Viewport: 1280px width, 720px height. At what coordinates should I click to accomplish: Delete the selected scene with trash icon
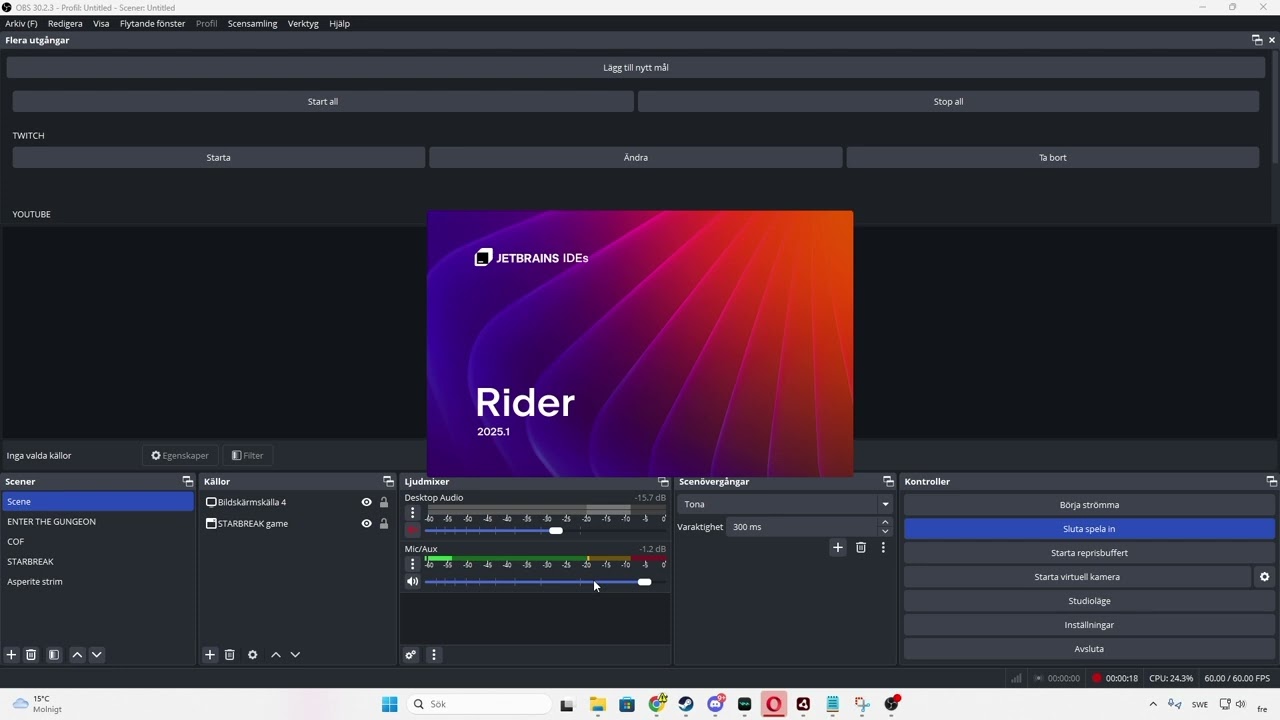pos(31,655)
